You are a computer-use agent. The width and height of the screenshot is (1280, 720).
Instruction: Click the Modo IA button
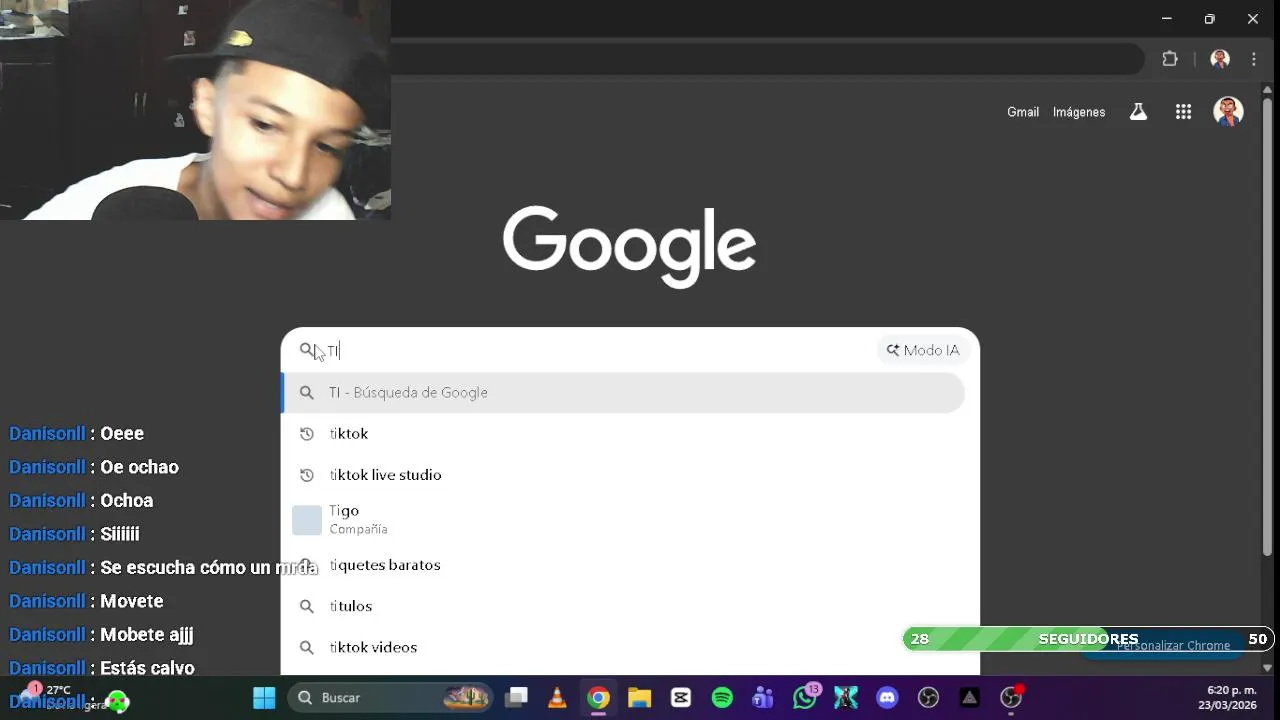[x=923, y=350]
